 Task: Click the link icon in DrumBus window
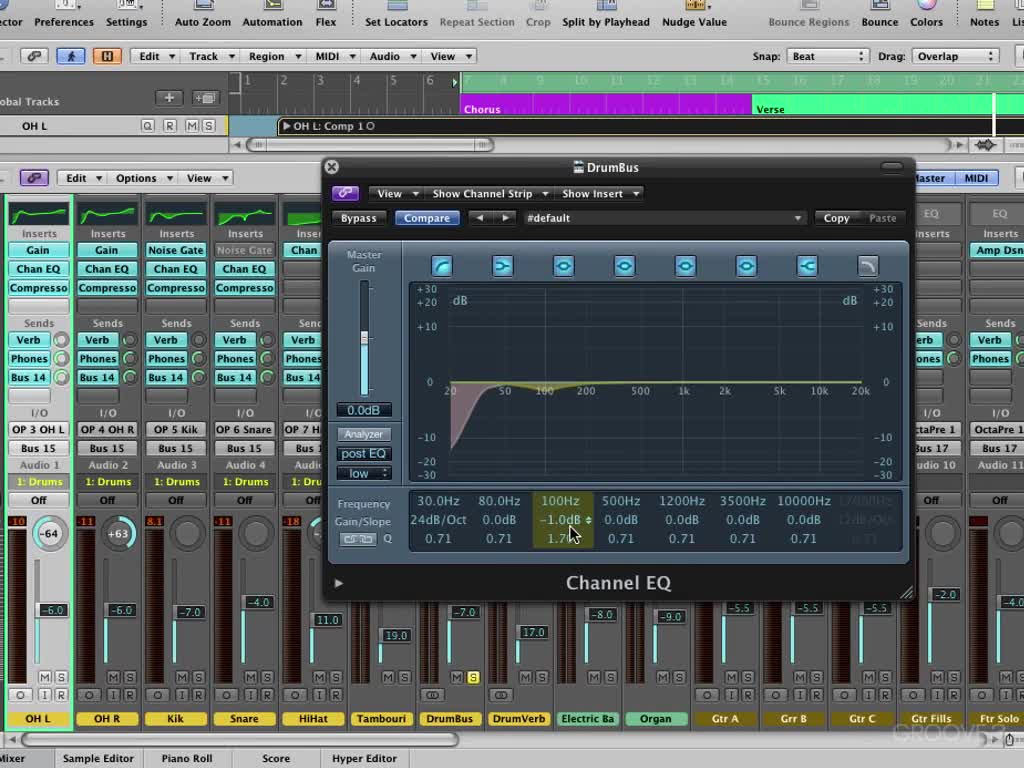click(x=345, y=193)
